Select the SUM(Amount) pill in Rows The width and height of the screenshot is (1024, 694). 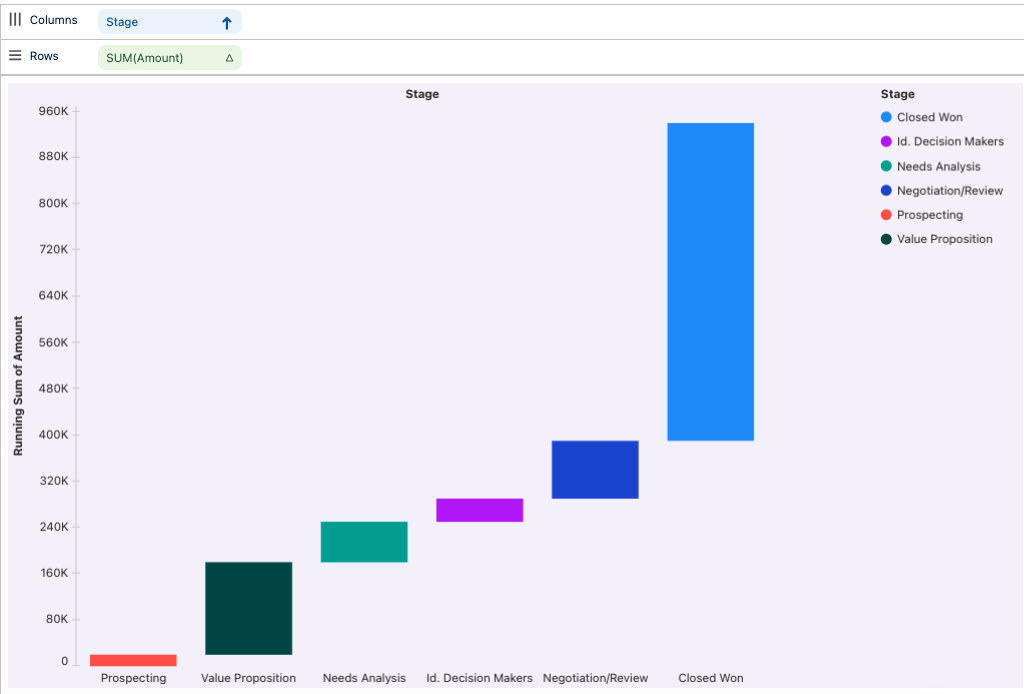tap(170, 57)
